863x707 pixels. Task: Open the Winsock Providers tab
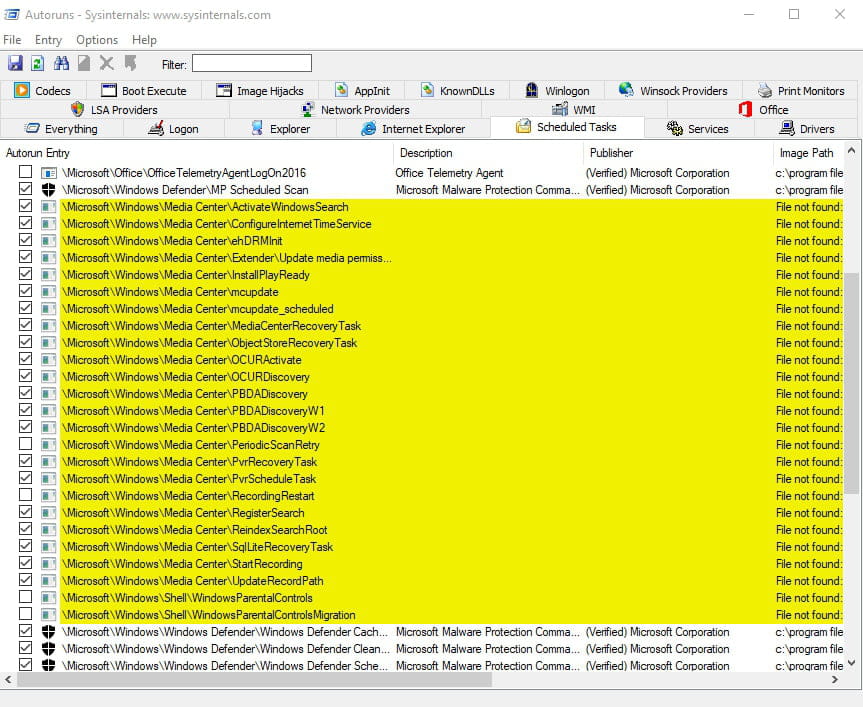tap(673, 91)
